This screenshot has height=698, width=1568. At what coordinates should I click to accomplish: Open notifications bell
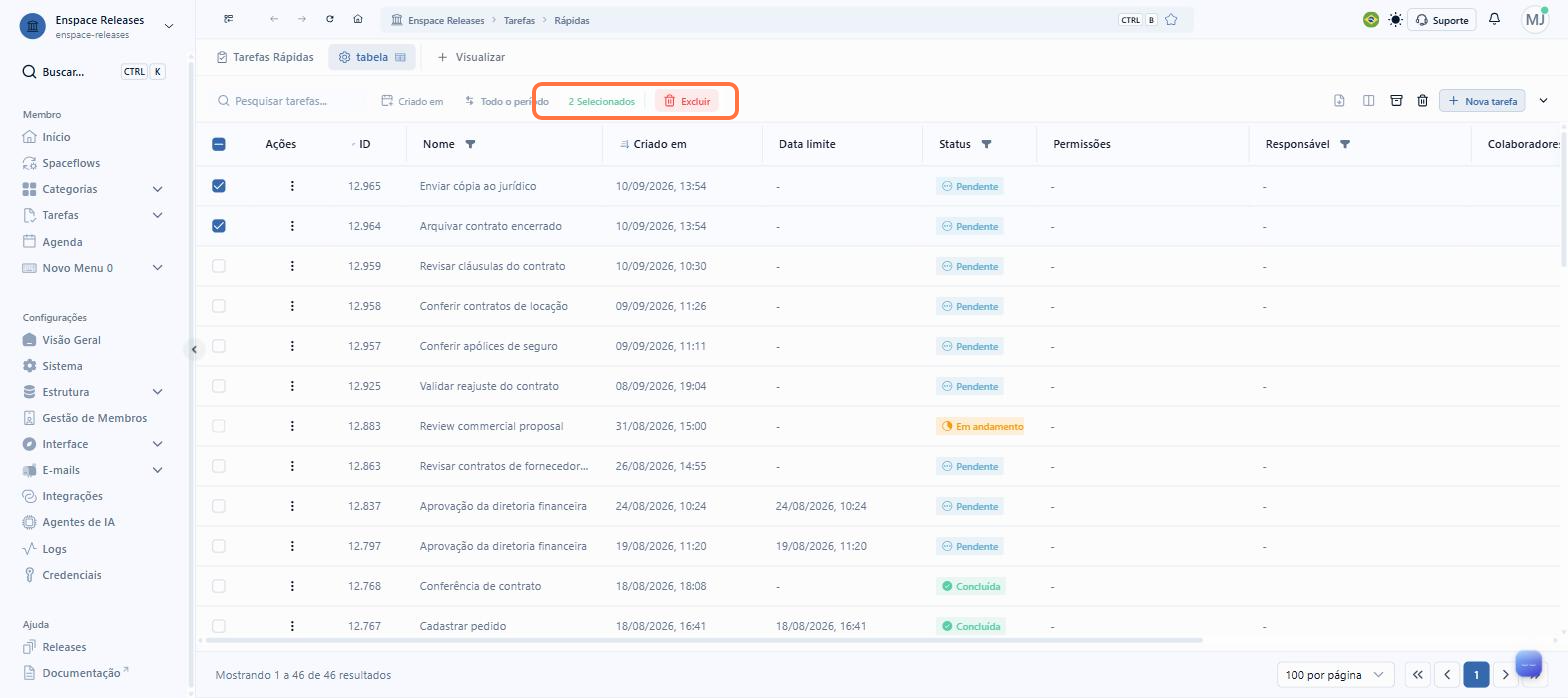[x=1495, y=20]
